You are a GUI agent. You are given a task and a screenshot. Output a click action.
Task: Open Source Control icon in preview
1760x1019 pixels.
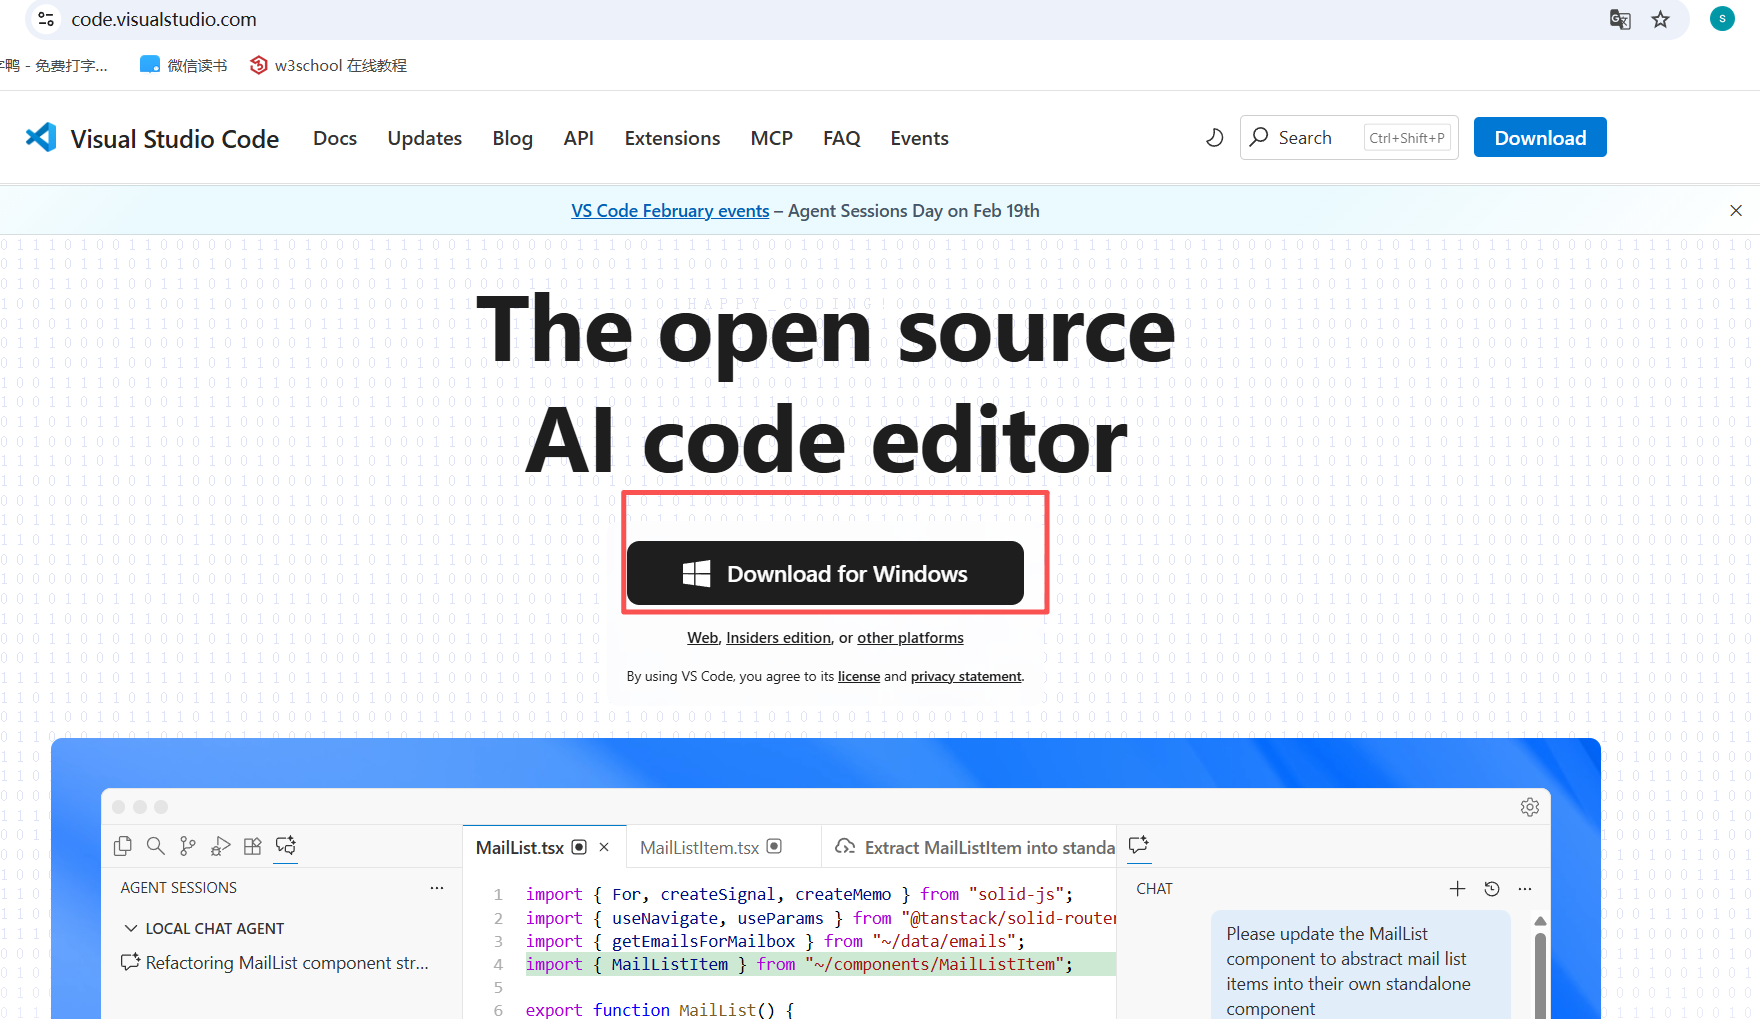pos(187,846)
